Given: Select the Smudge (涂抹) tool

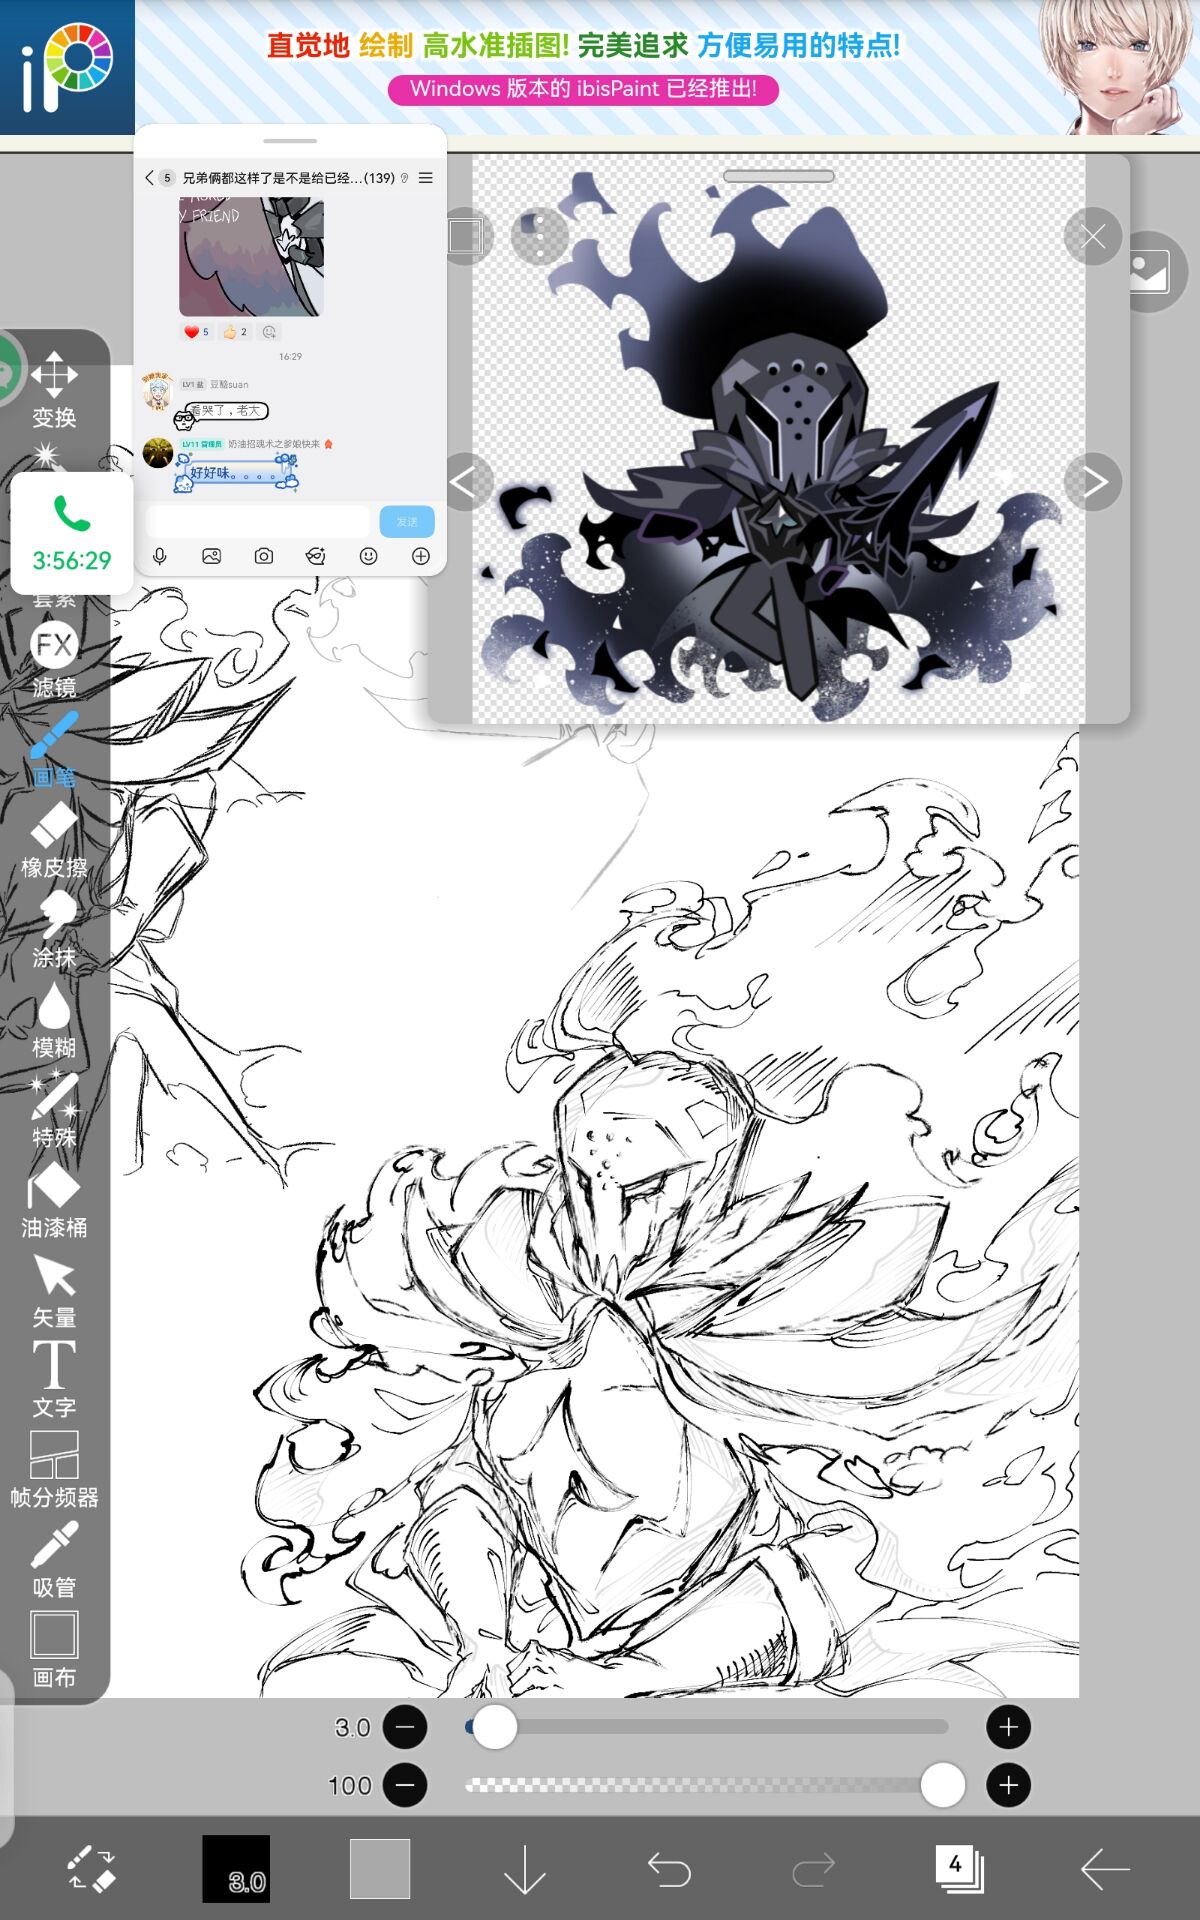Looking at the screenshot, I should pyautogui.click(x=54, y=930).
